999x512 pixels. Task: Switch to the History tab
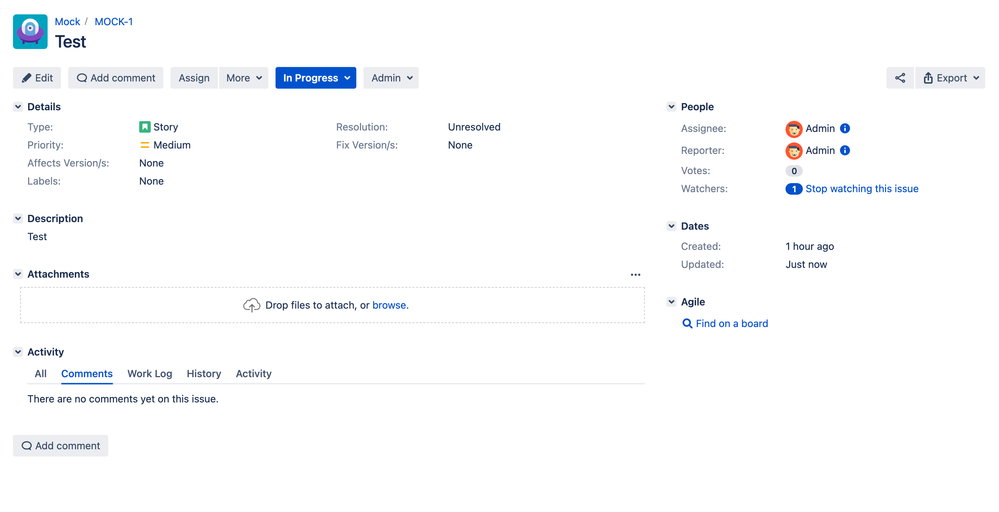point(204,374)
